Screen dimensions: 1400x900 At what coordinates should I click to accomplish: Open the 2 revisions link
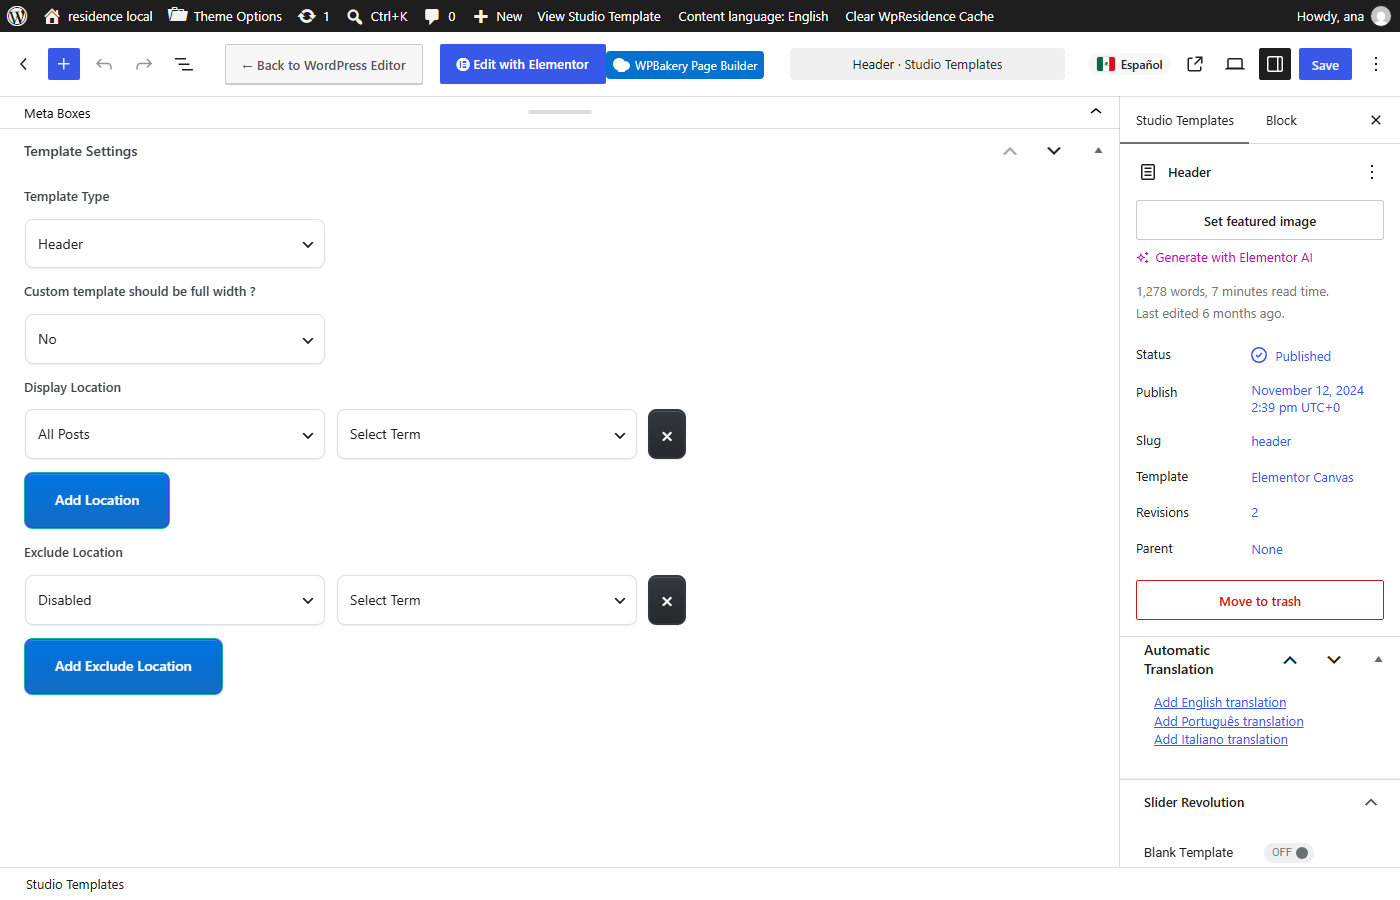(x=1255, y=512)
